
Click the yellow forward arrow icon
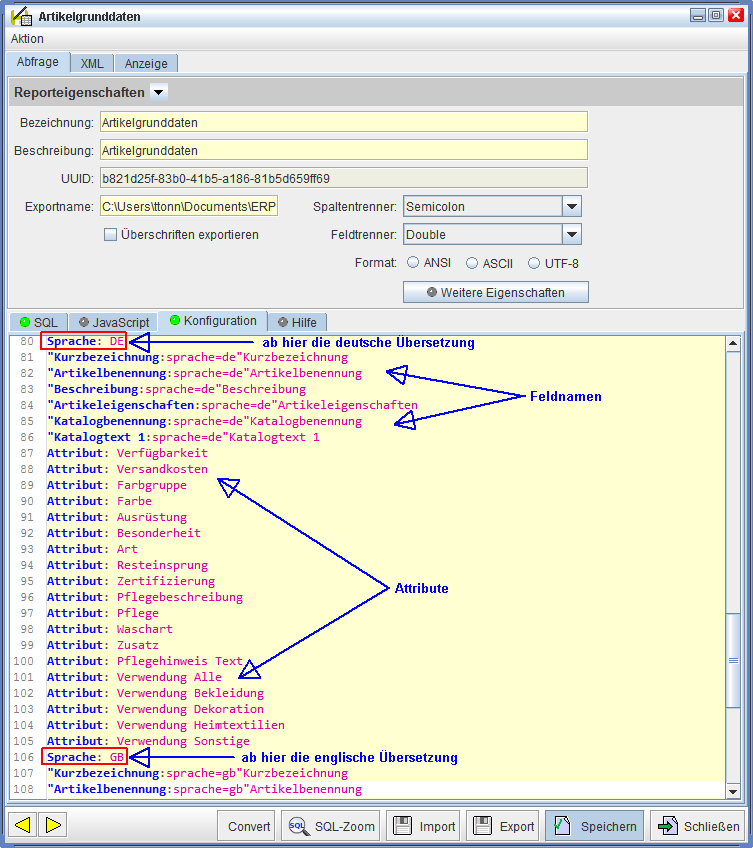[x=53, y=825]
